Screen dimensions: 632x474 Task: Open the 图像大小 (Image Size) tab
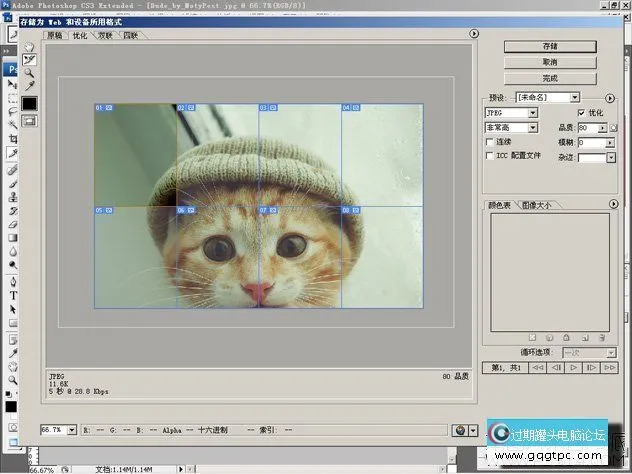[536, 205]
